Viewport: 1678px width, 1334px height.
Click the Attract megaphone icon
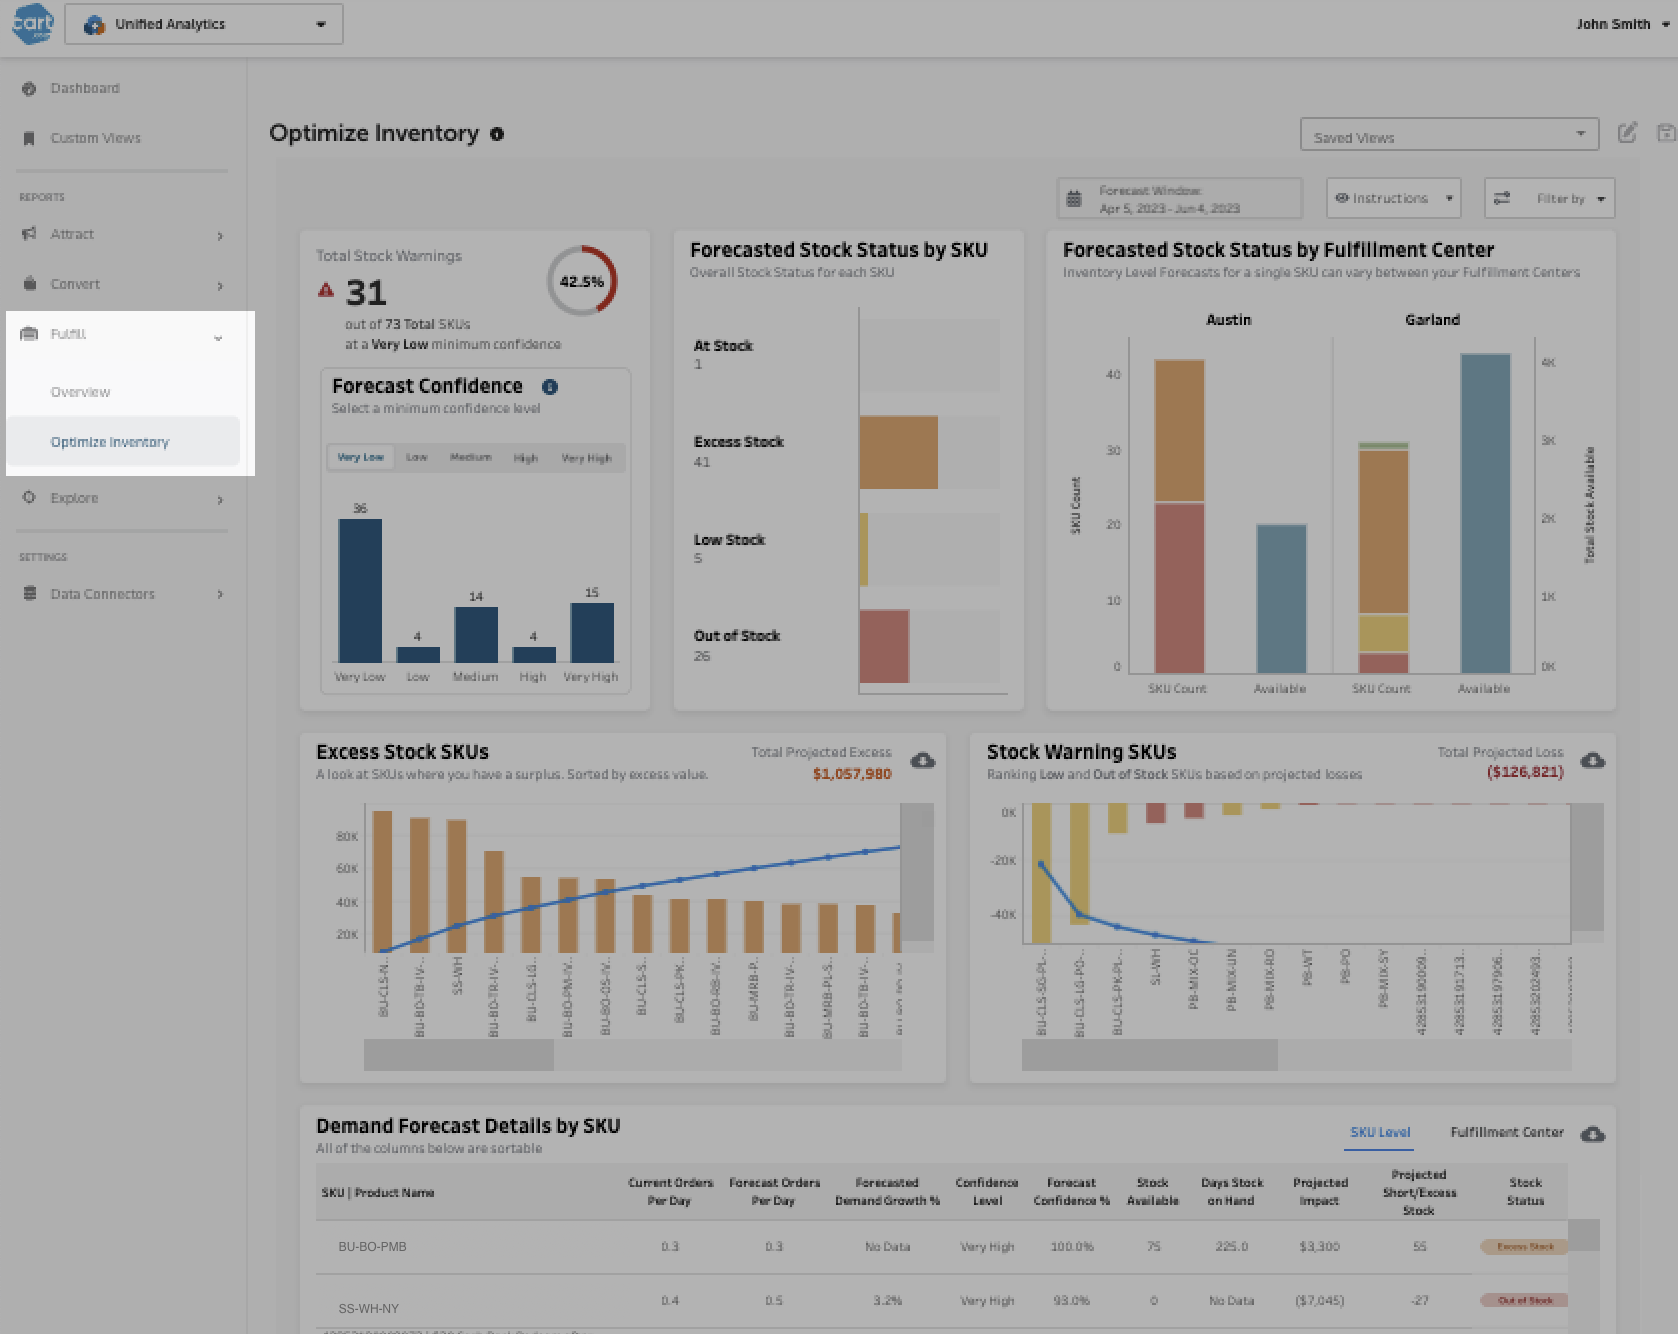tap(29, 234)
